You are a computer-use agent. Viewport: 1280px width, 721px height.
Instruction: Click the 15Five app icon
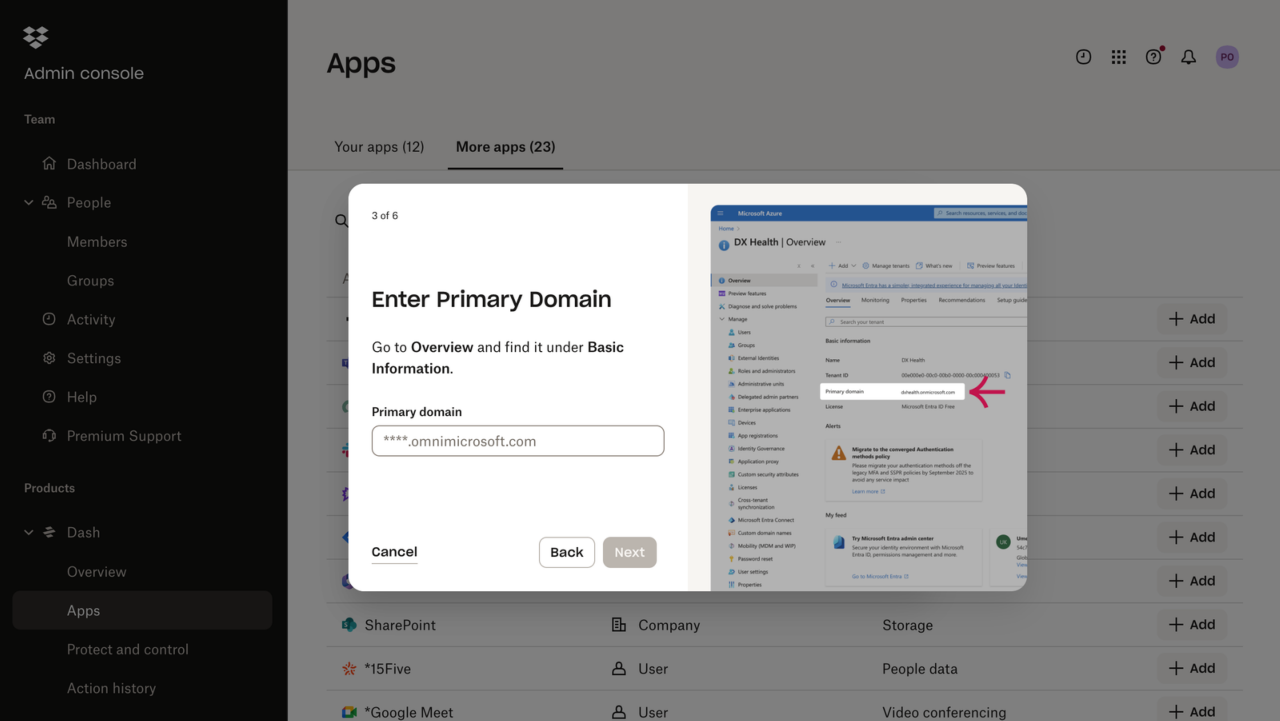pyautogui.click(x=348, y=668)
